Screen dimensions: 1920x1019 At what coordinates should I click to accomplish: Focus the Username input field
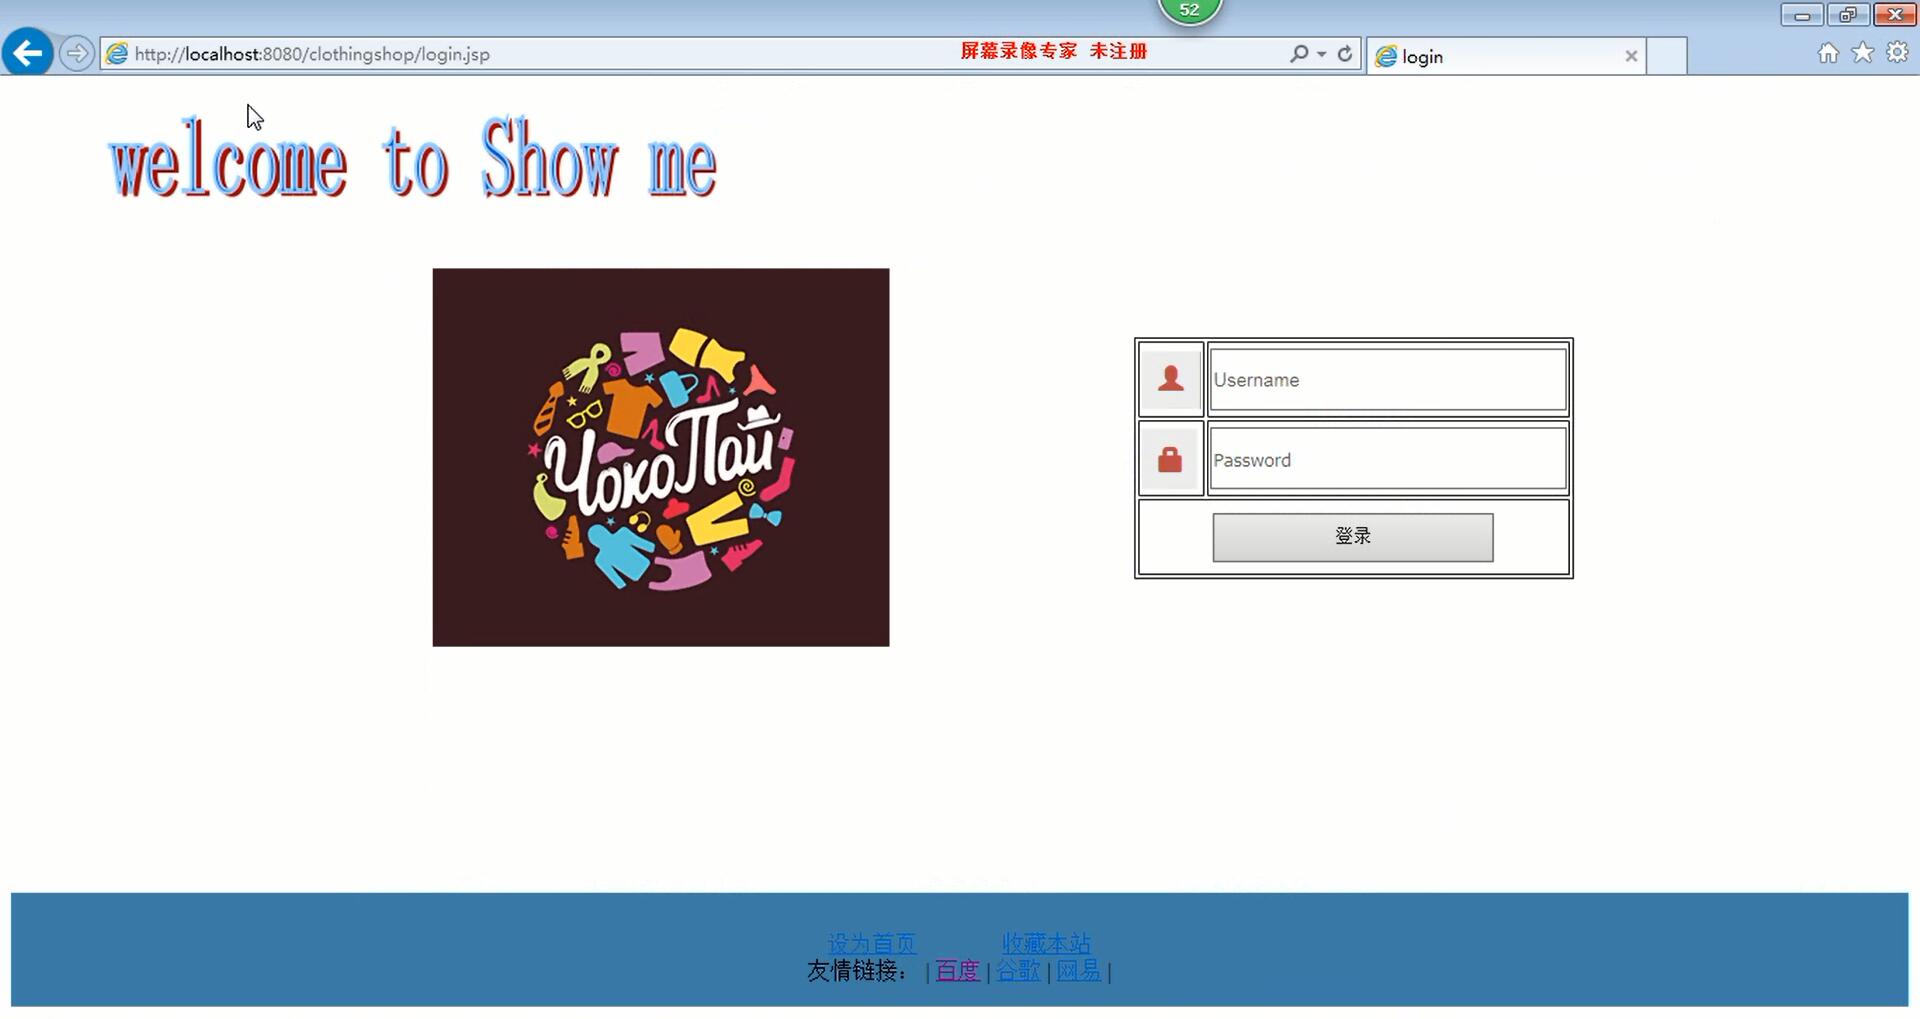click(1388, 379)
